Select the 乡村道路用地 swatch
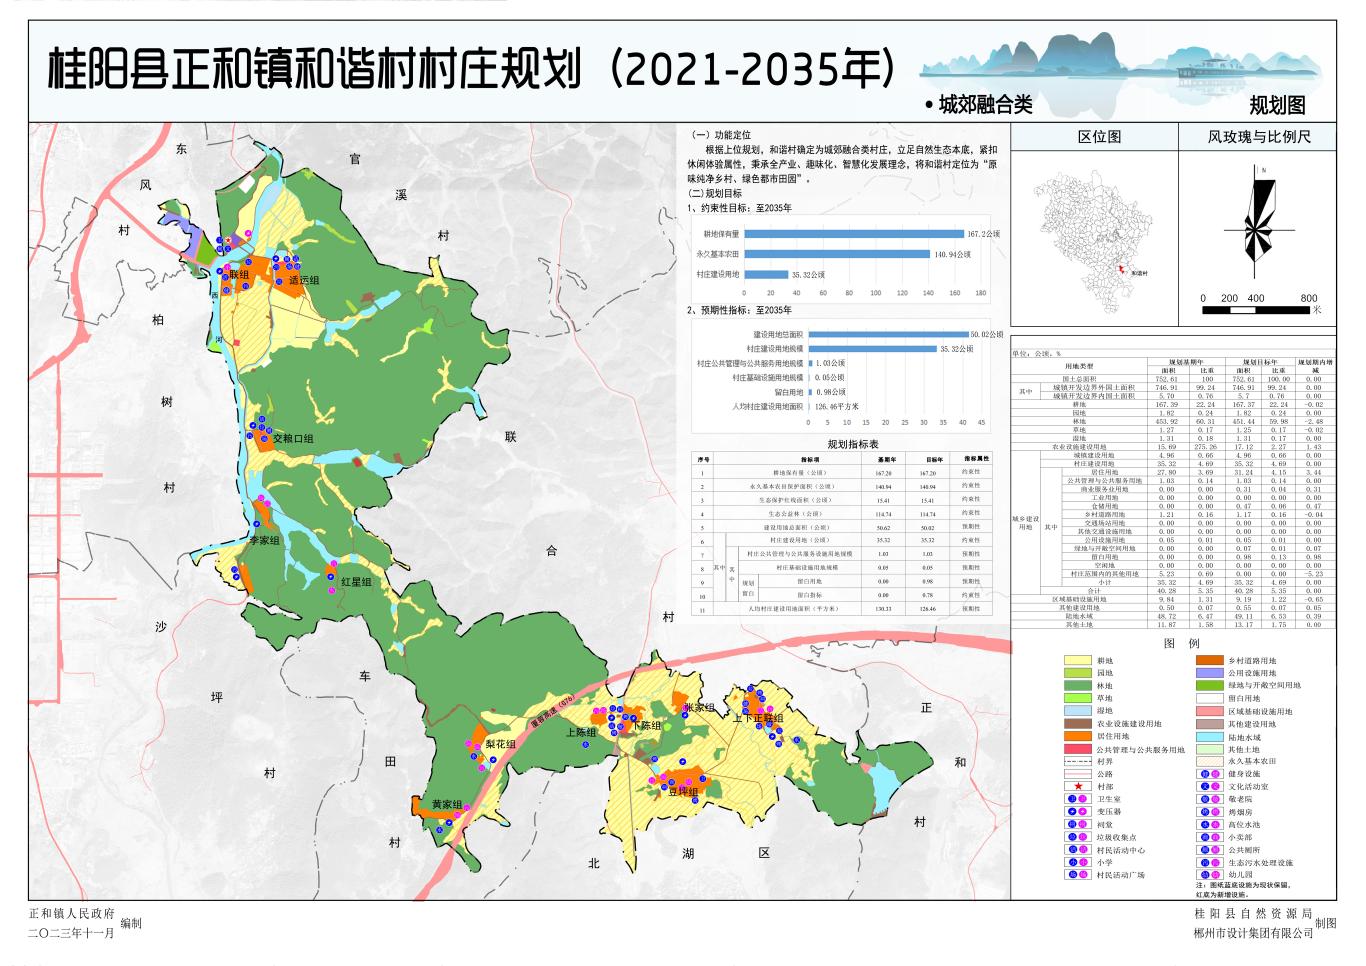 (x=1210, y=661)
